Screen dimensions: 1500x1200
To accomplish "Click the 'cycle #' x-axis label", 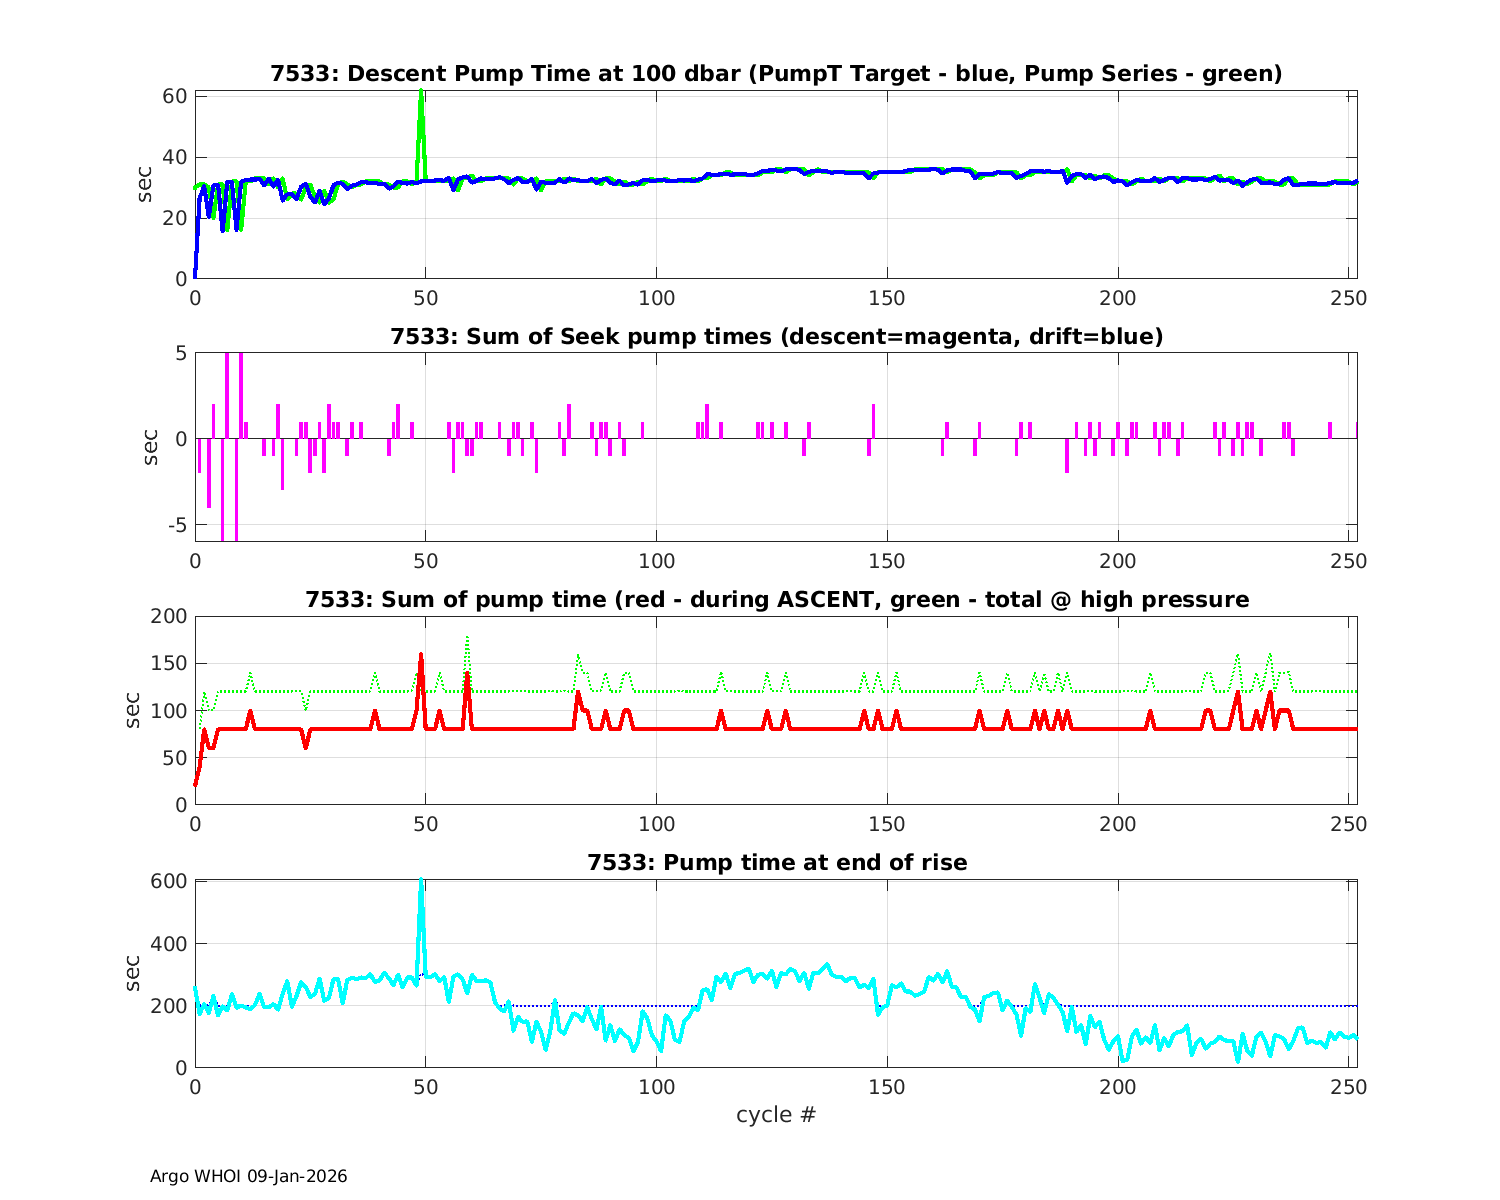I will [x=775, y=1114].
